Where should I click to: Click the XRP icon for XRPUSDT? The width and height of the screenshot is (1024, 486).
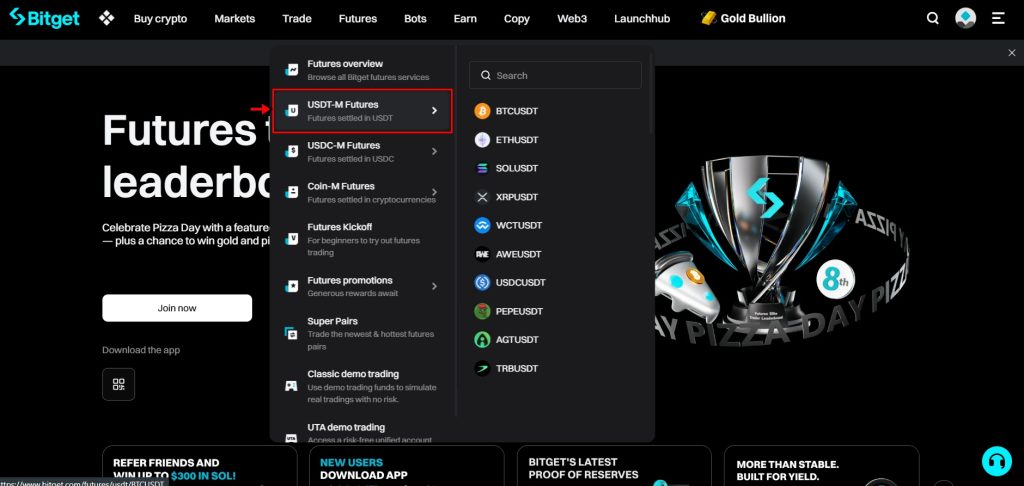pos(482,197)
